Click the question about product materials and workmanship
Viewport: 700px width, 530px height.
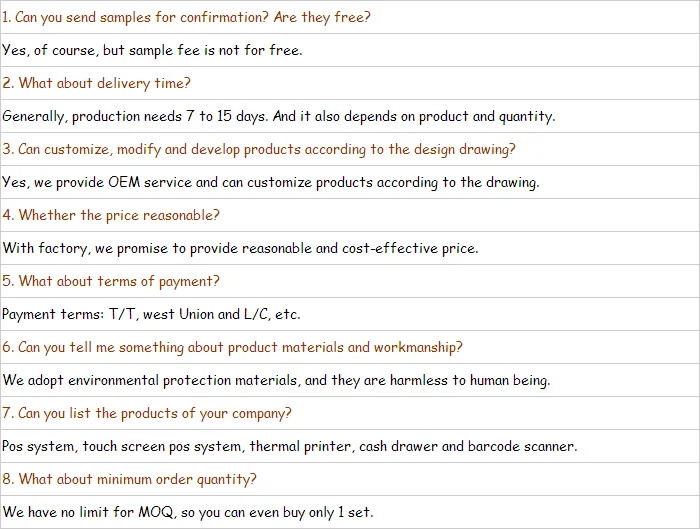[232, 348]
